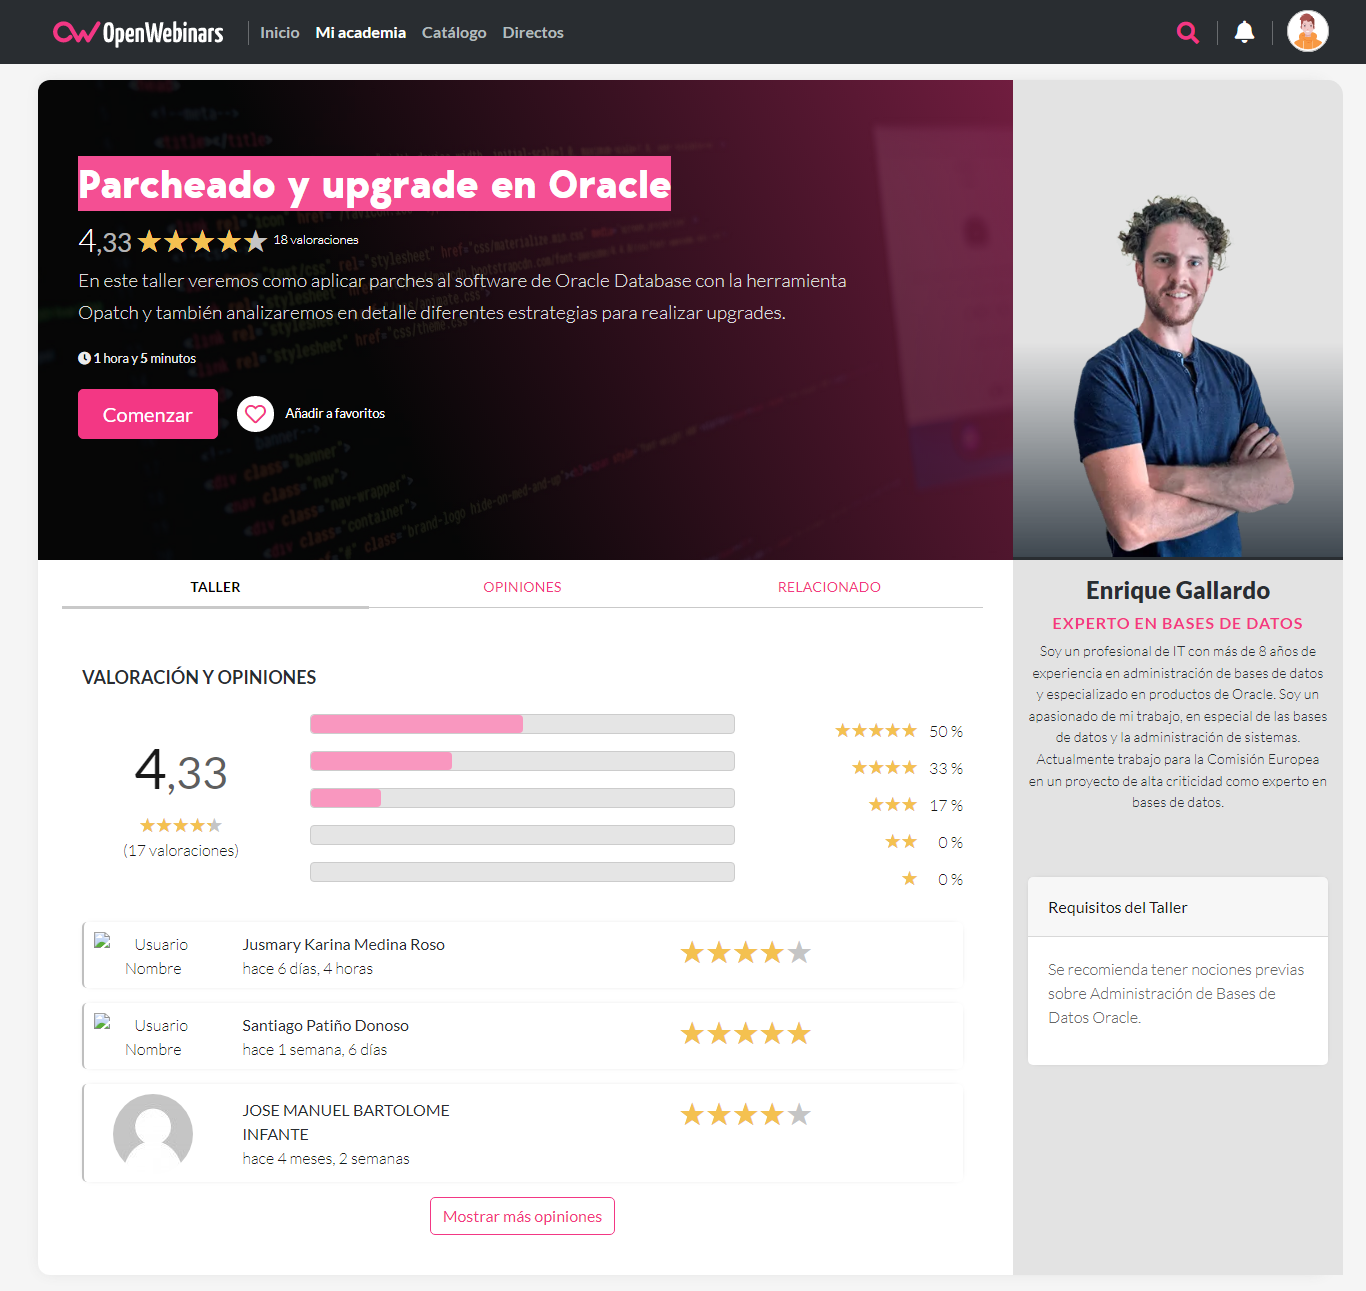This screenshot has height=1291, width=1366.
Task: Click the clock duration icon
Action: pos(84,358)
